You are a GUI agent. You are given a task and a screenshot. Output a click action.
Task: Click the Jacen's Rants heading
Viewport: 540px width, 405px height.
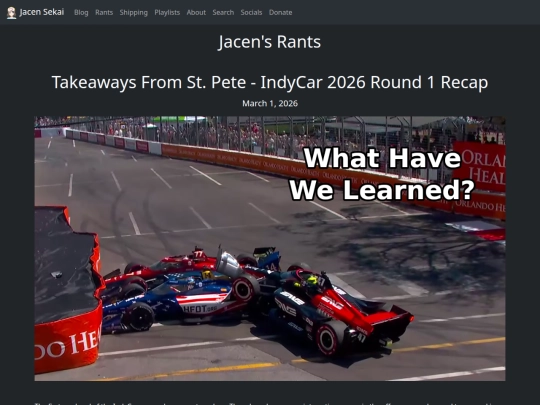pos(270,42)
